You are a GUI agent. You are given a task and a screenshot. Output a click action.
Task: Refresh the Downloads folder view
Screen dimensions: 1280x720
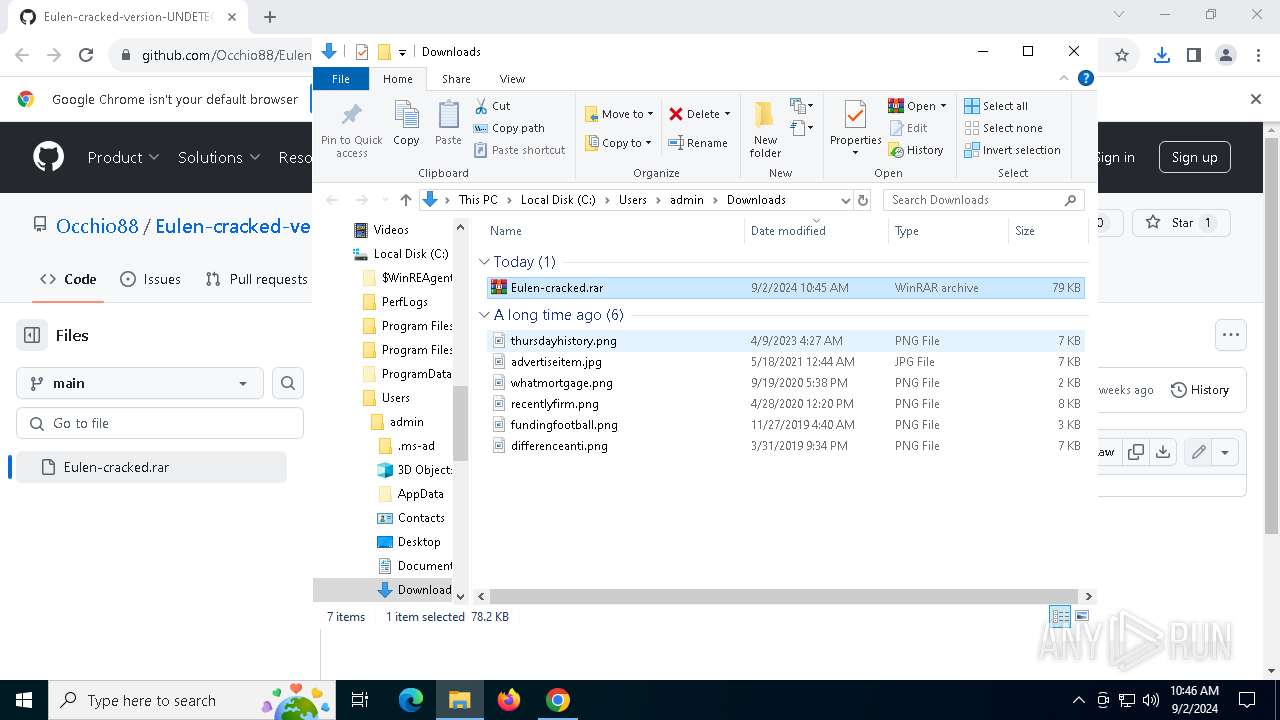point(862,200)
